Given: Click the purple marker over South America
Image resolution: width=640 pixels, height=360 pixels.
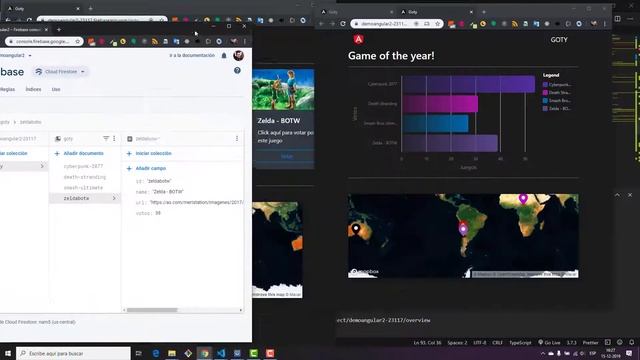Looking at the screenshot, I should [x=463, y=230].
